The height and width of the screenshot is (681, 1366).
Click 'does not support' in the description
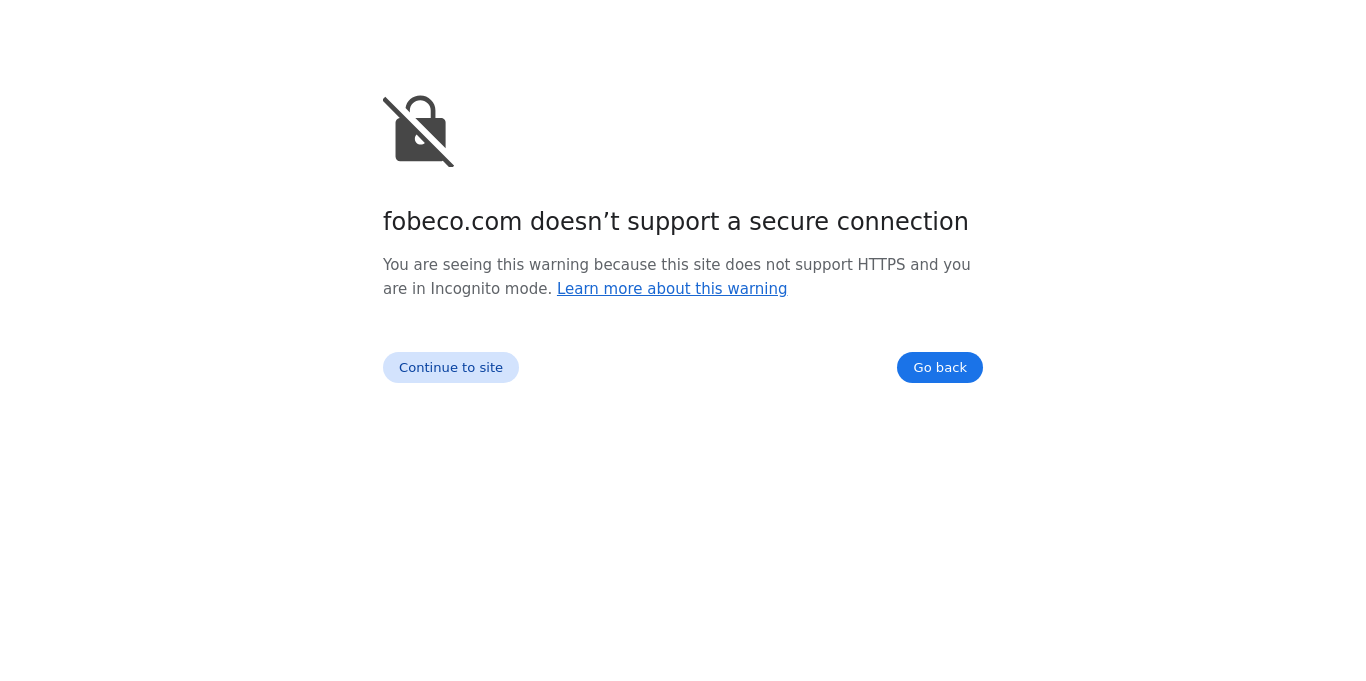click(x=789, y=265)
